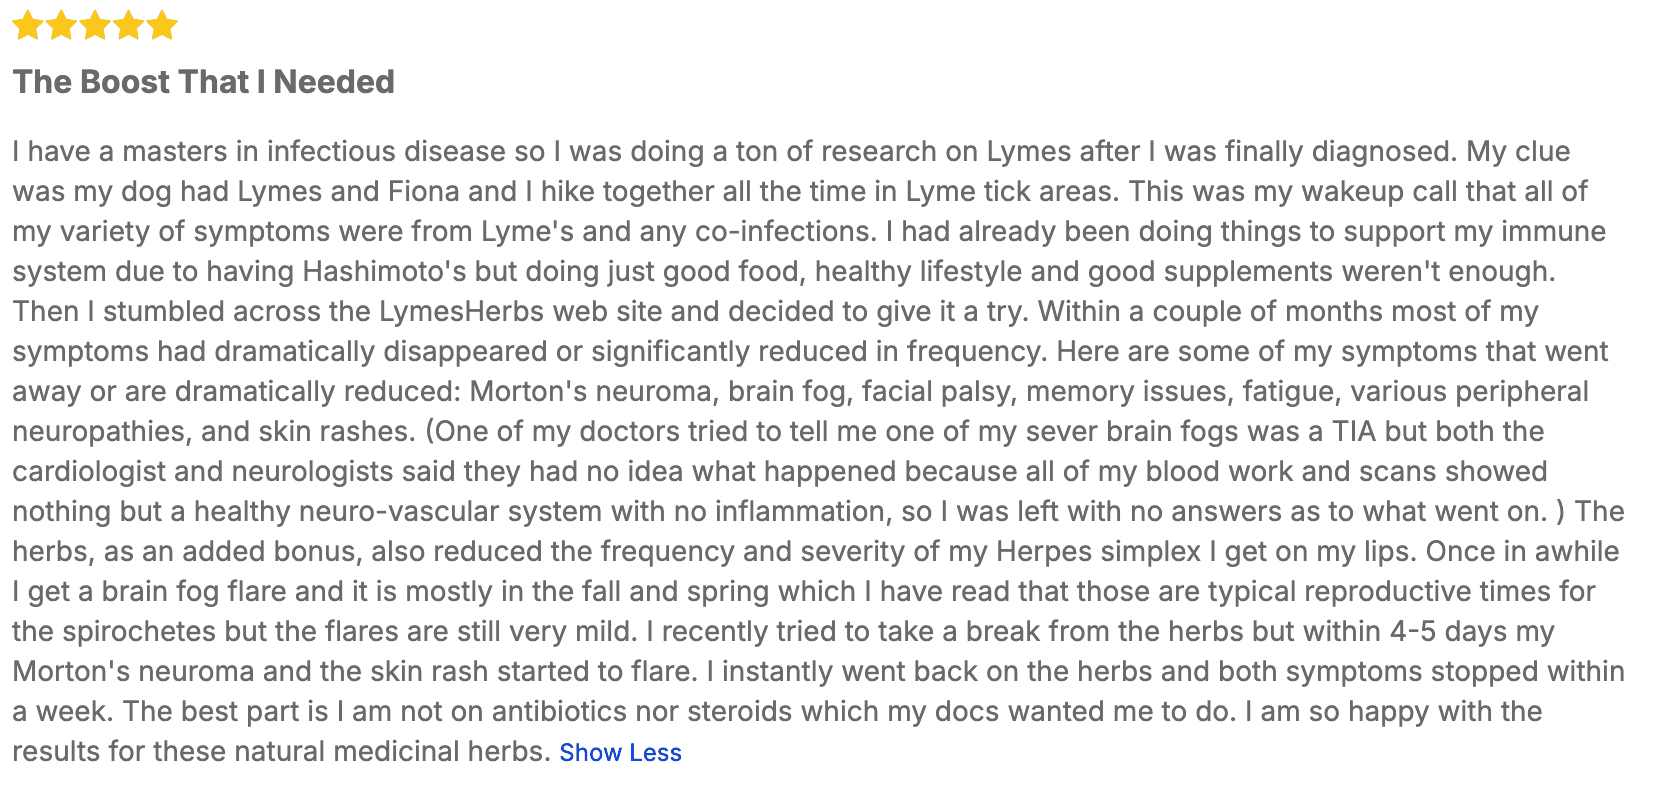The image size is (1654, 788).
Task: Select the fifth (last) rating star
Action: 161,25
